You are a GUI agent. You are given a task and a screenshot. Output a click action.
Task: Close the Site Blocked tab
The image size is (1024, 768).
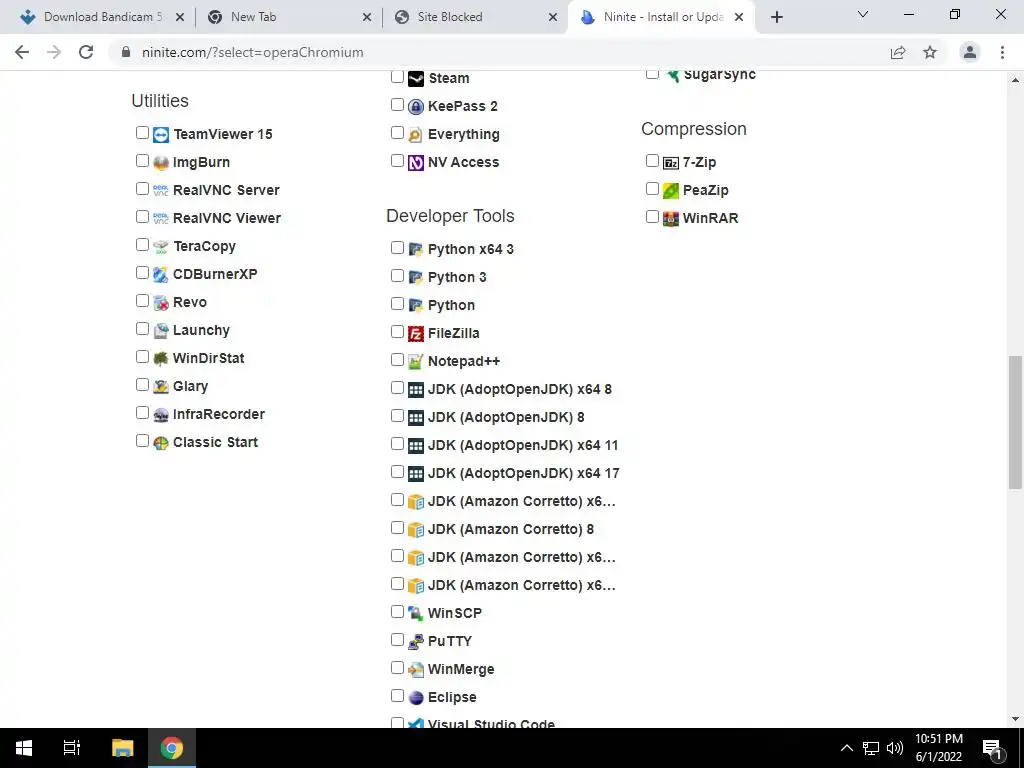point(553,17)
